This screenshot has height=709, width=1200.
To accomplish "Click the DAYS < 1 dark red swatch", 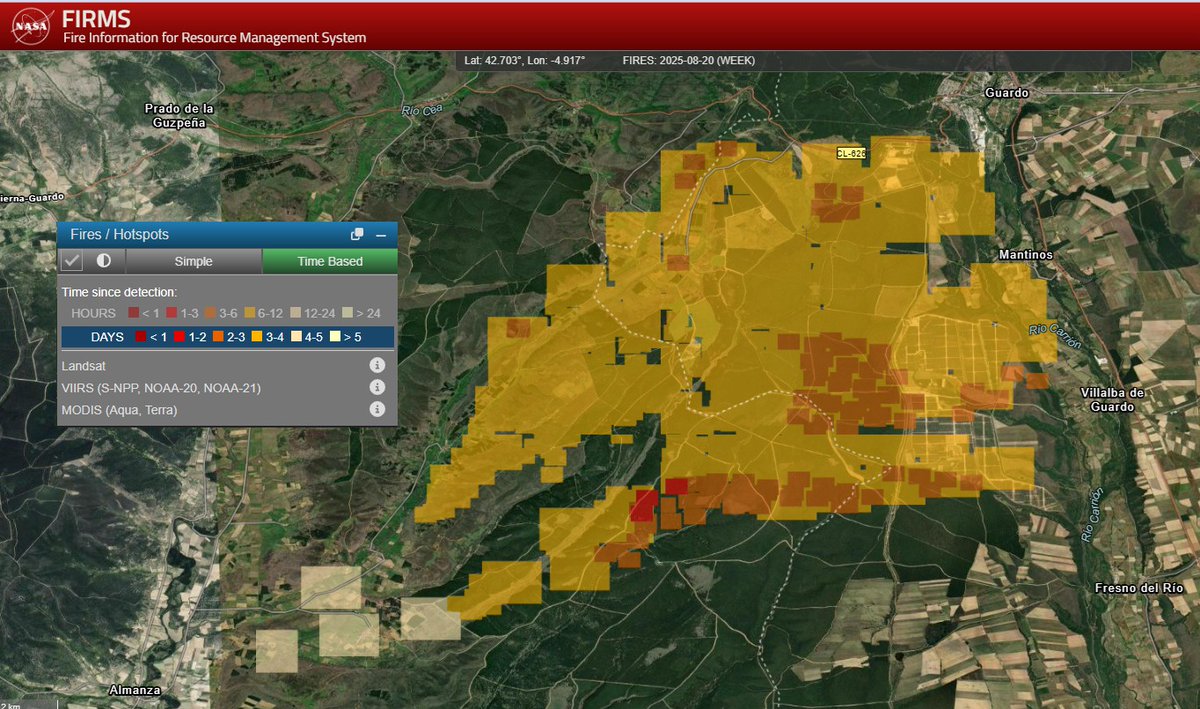I will [x=141, y=337].
